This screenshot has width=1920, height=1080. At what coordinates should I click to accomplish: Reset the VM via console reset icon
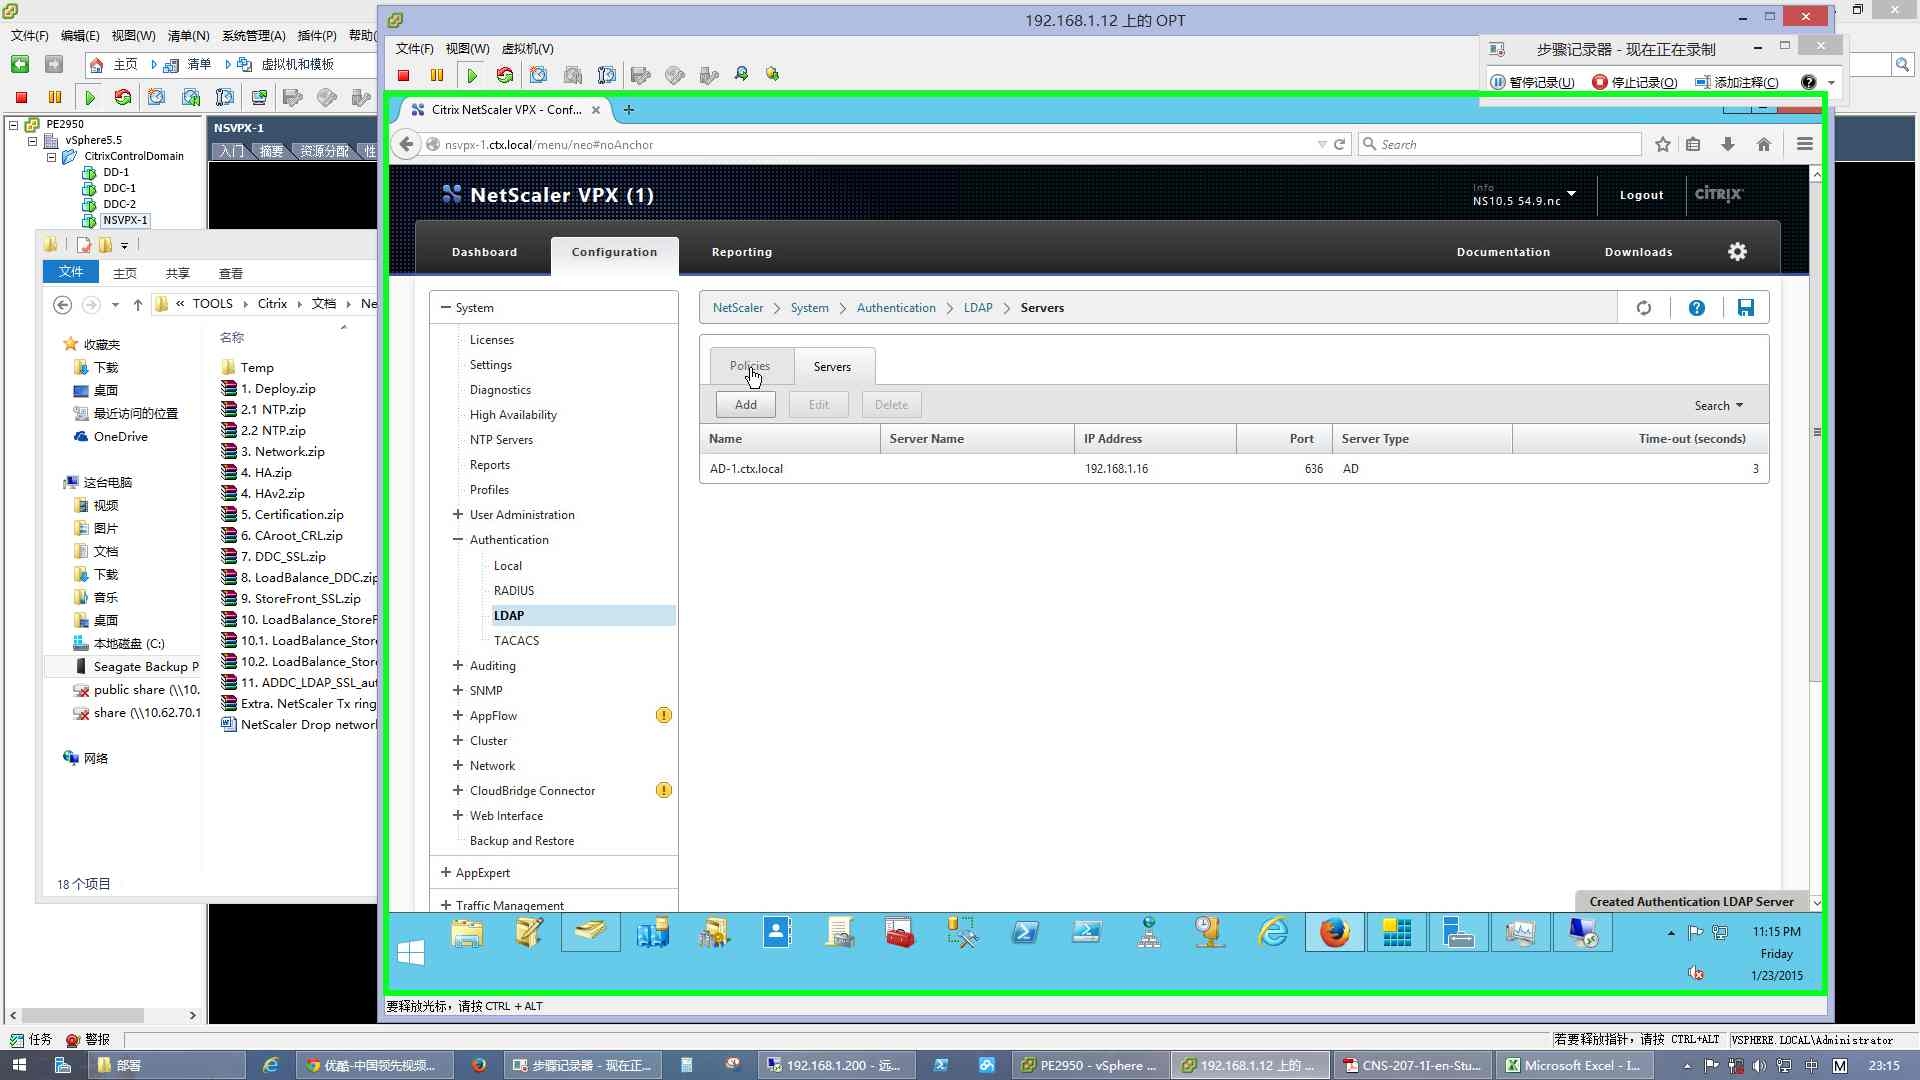point(505,75)
